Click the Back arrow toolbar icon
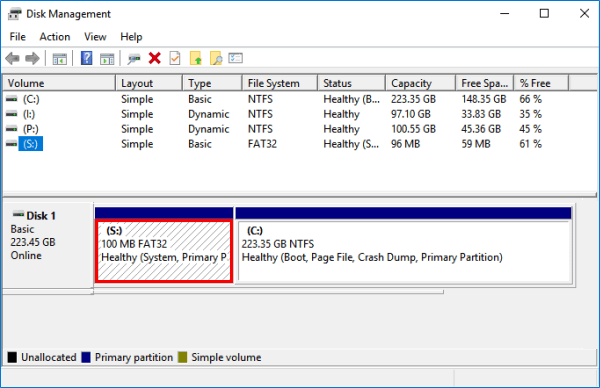This screenshot has height=388, width=600. tap(13, 59)
